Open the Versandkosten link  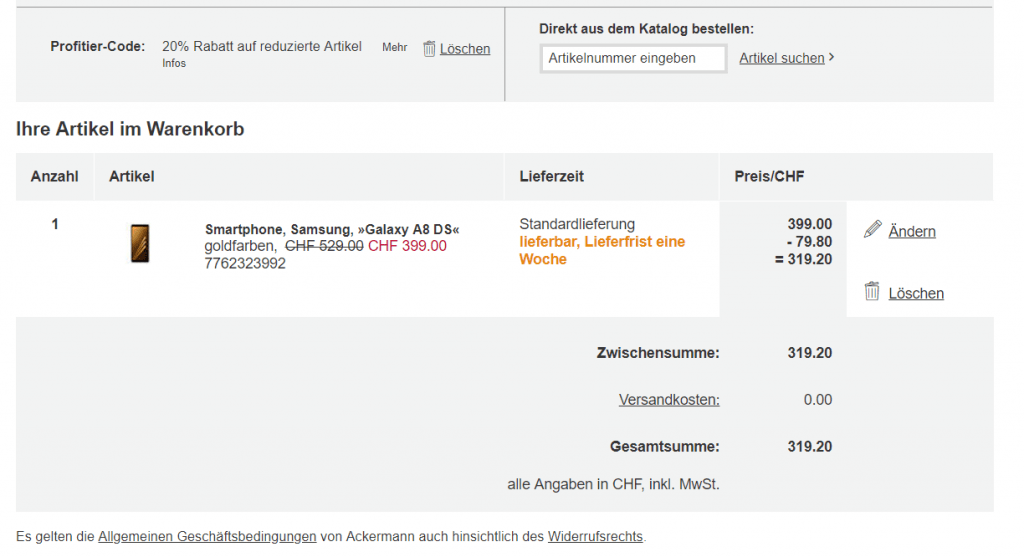(x=669, y=400)
